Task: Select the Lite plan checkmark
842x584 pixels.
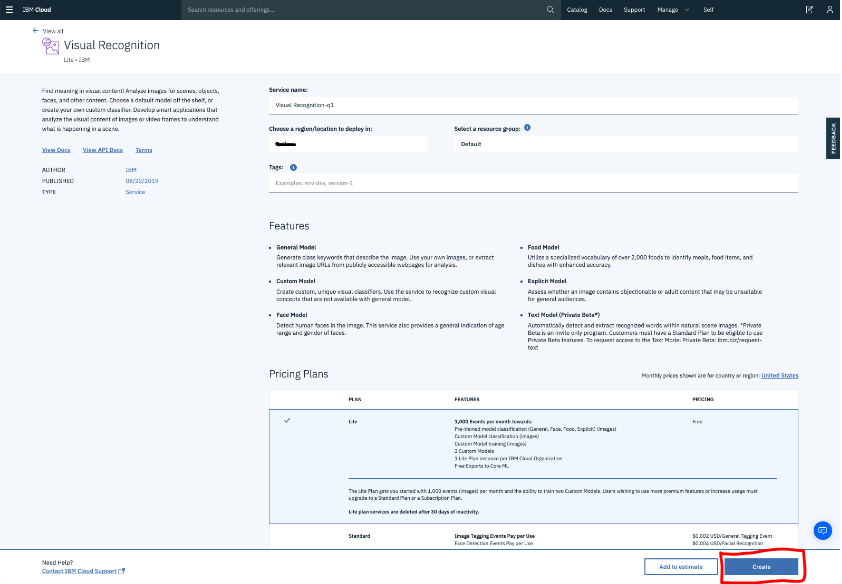Action: pyautogui.click(x=287, y=420)
